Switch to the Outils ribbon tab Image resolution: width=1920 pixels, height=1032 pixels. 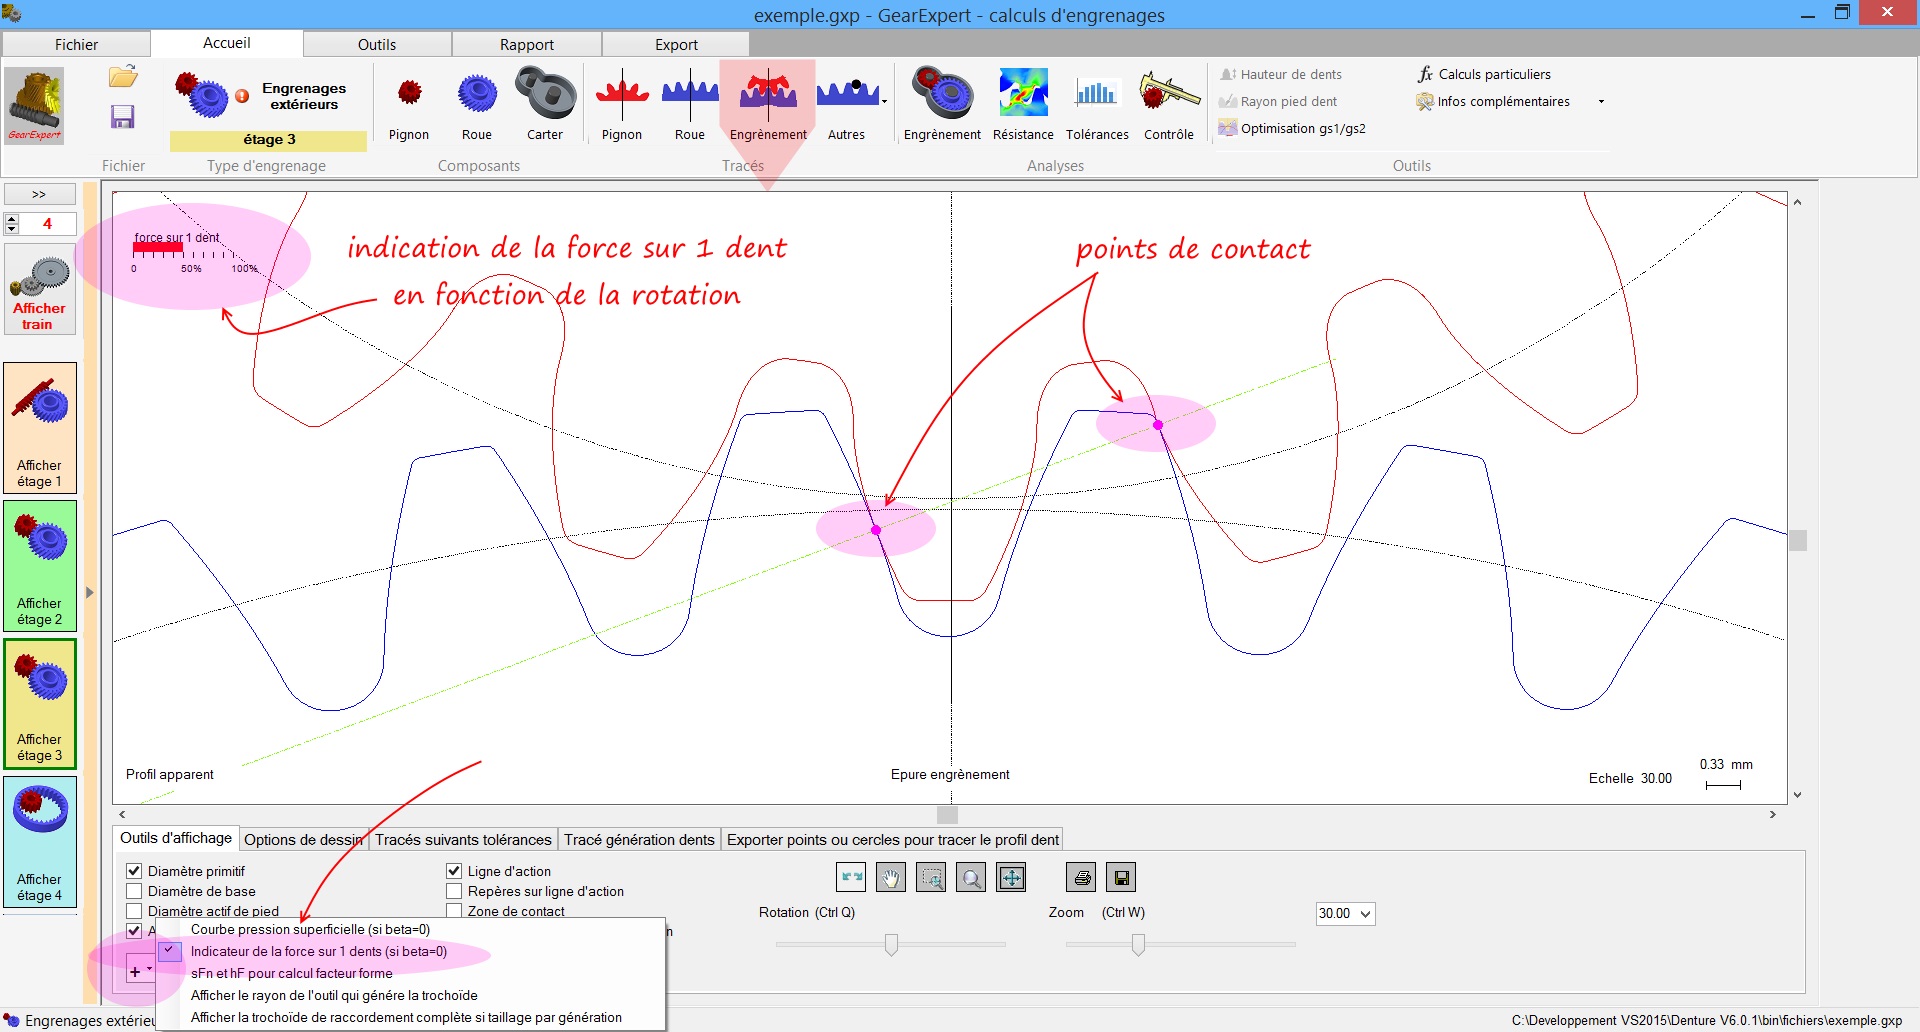click(377, 45)
